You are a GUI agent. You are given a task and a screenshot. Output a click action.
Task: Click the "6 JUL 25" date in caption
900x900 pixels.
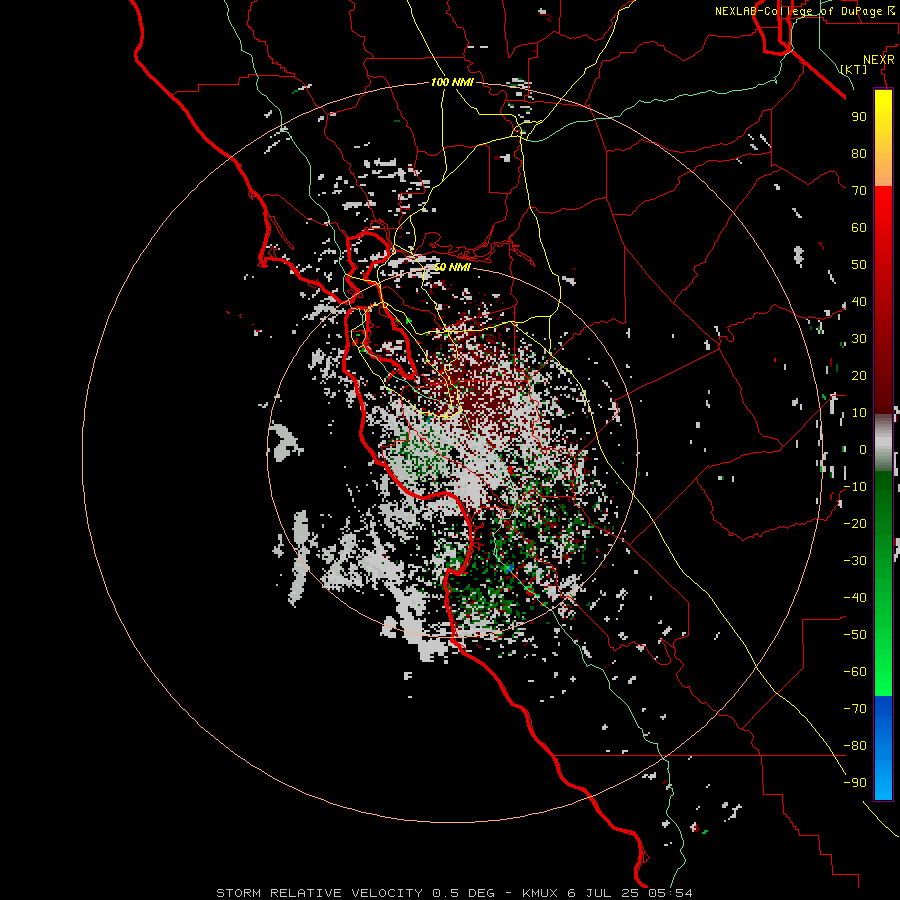604,893
